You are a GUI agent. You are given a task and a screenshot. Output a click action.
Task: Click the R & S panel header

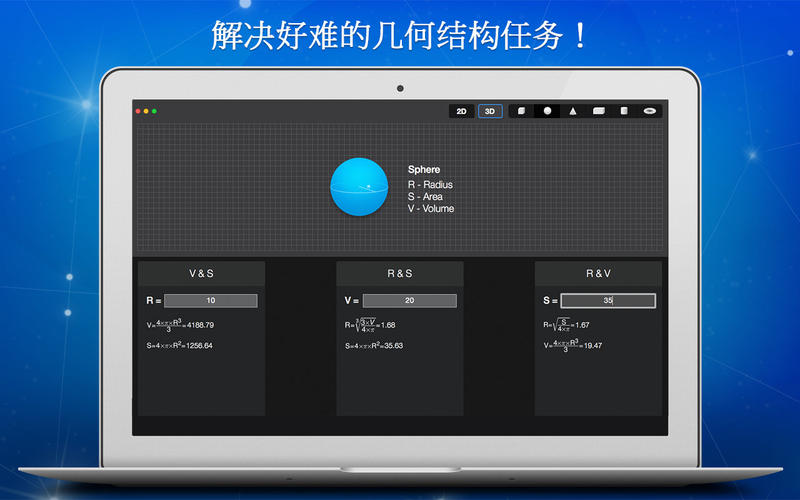point(400,273)
